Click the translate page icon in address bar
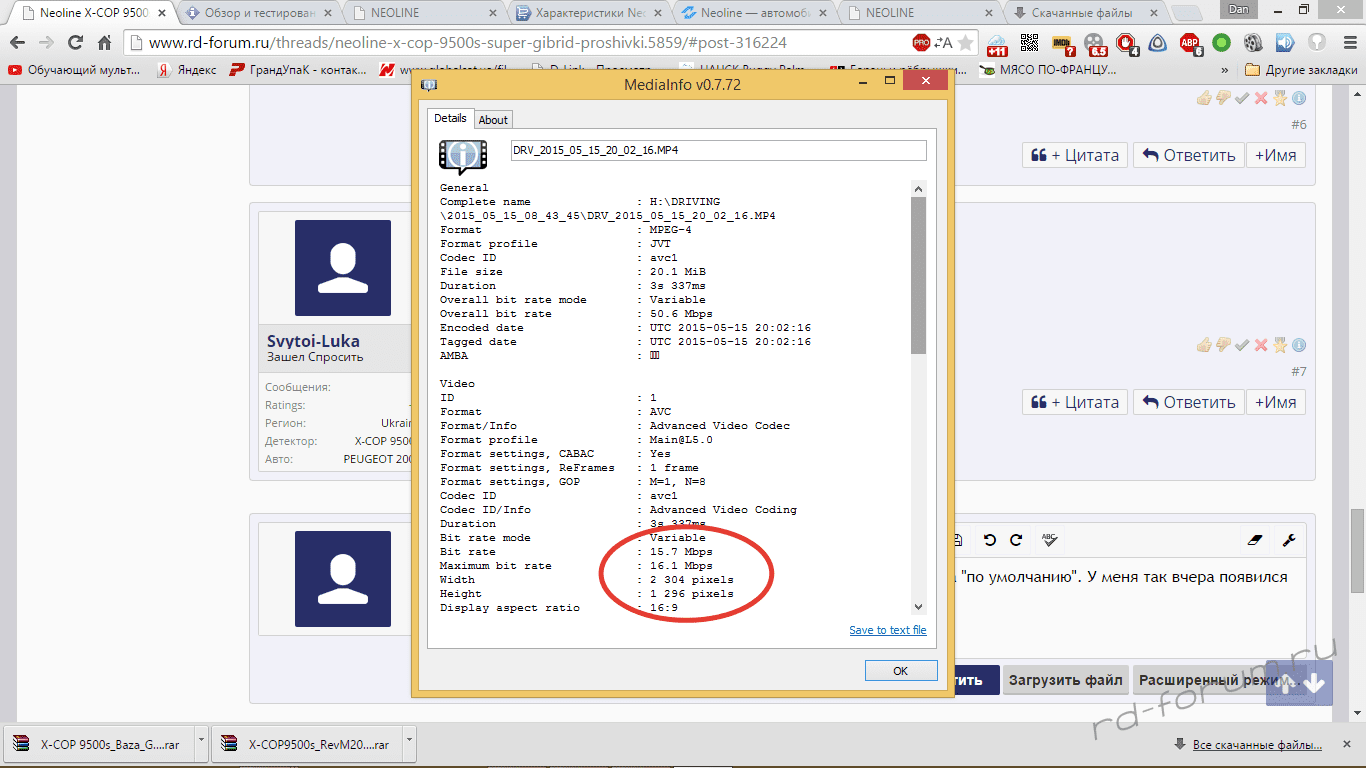The width and height of the screenshot is (1366, 768). click(943, 43)
